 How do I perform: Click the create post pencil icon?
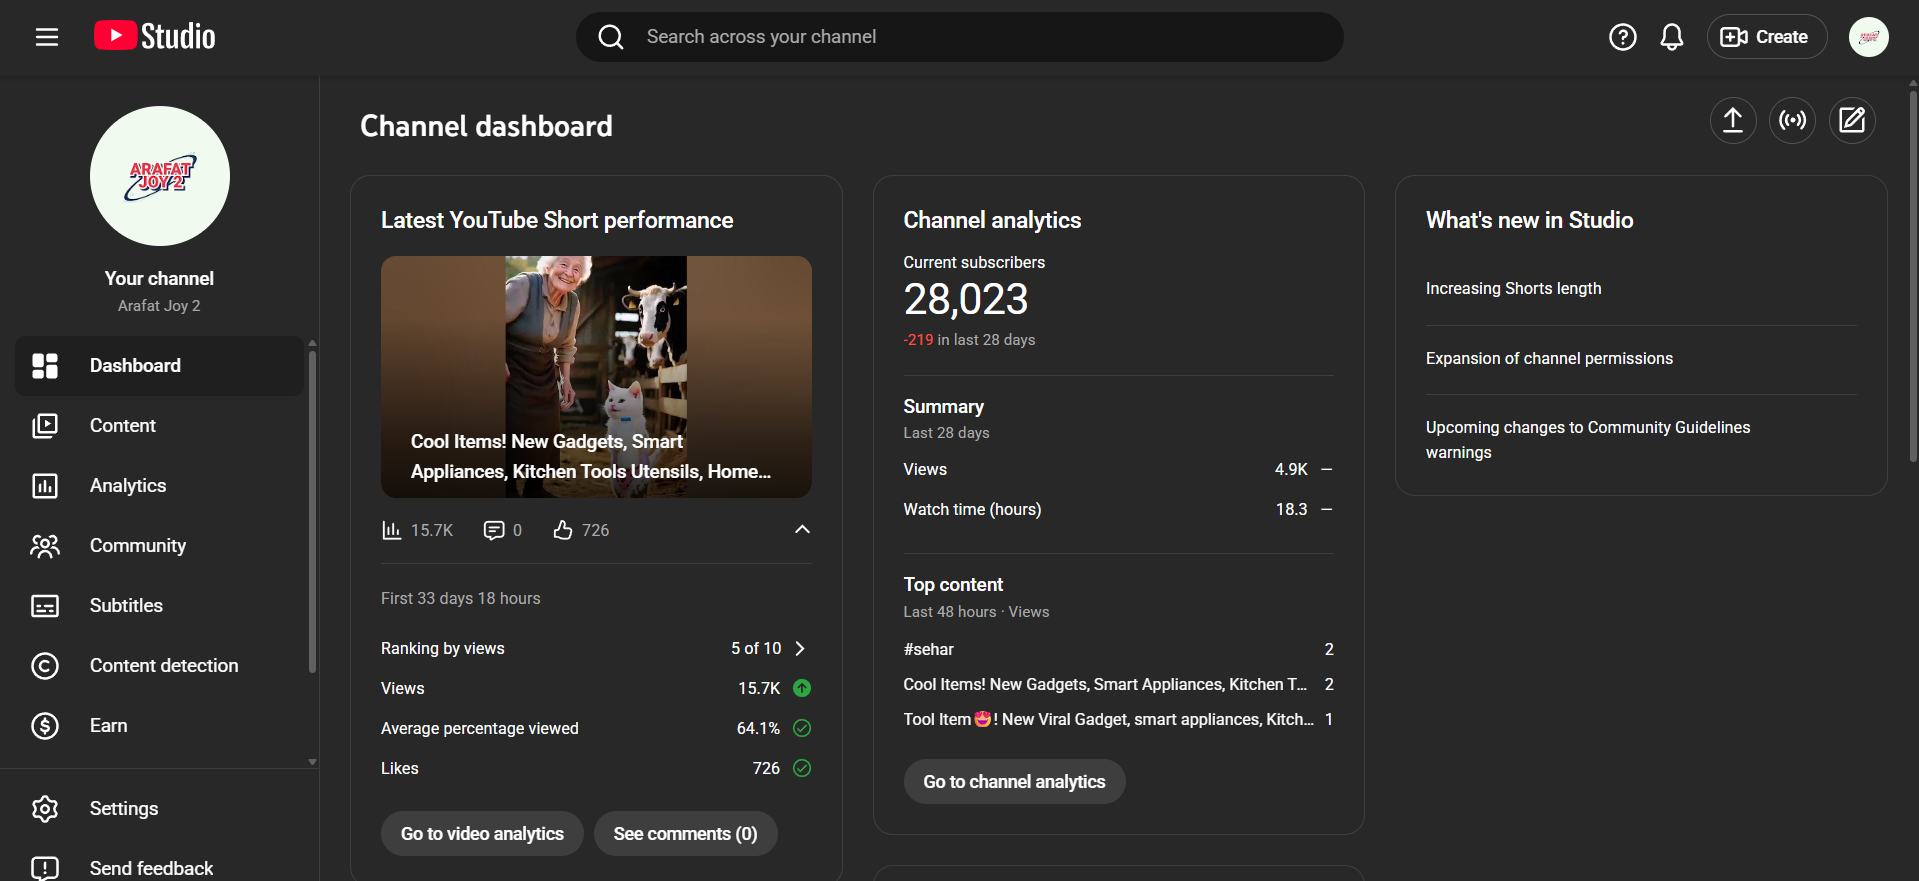(x=1852, y=121)
